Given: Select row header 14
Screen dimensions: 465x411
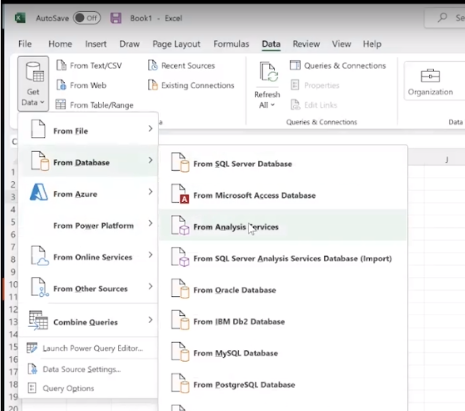Looking at the screenshot, I should [13, 334].
